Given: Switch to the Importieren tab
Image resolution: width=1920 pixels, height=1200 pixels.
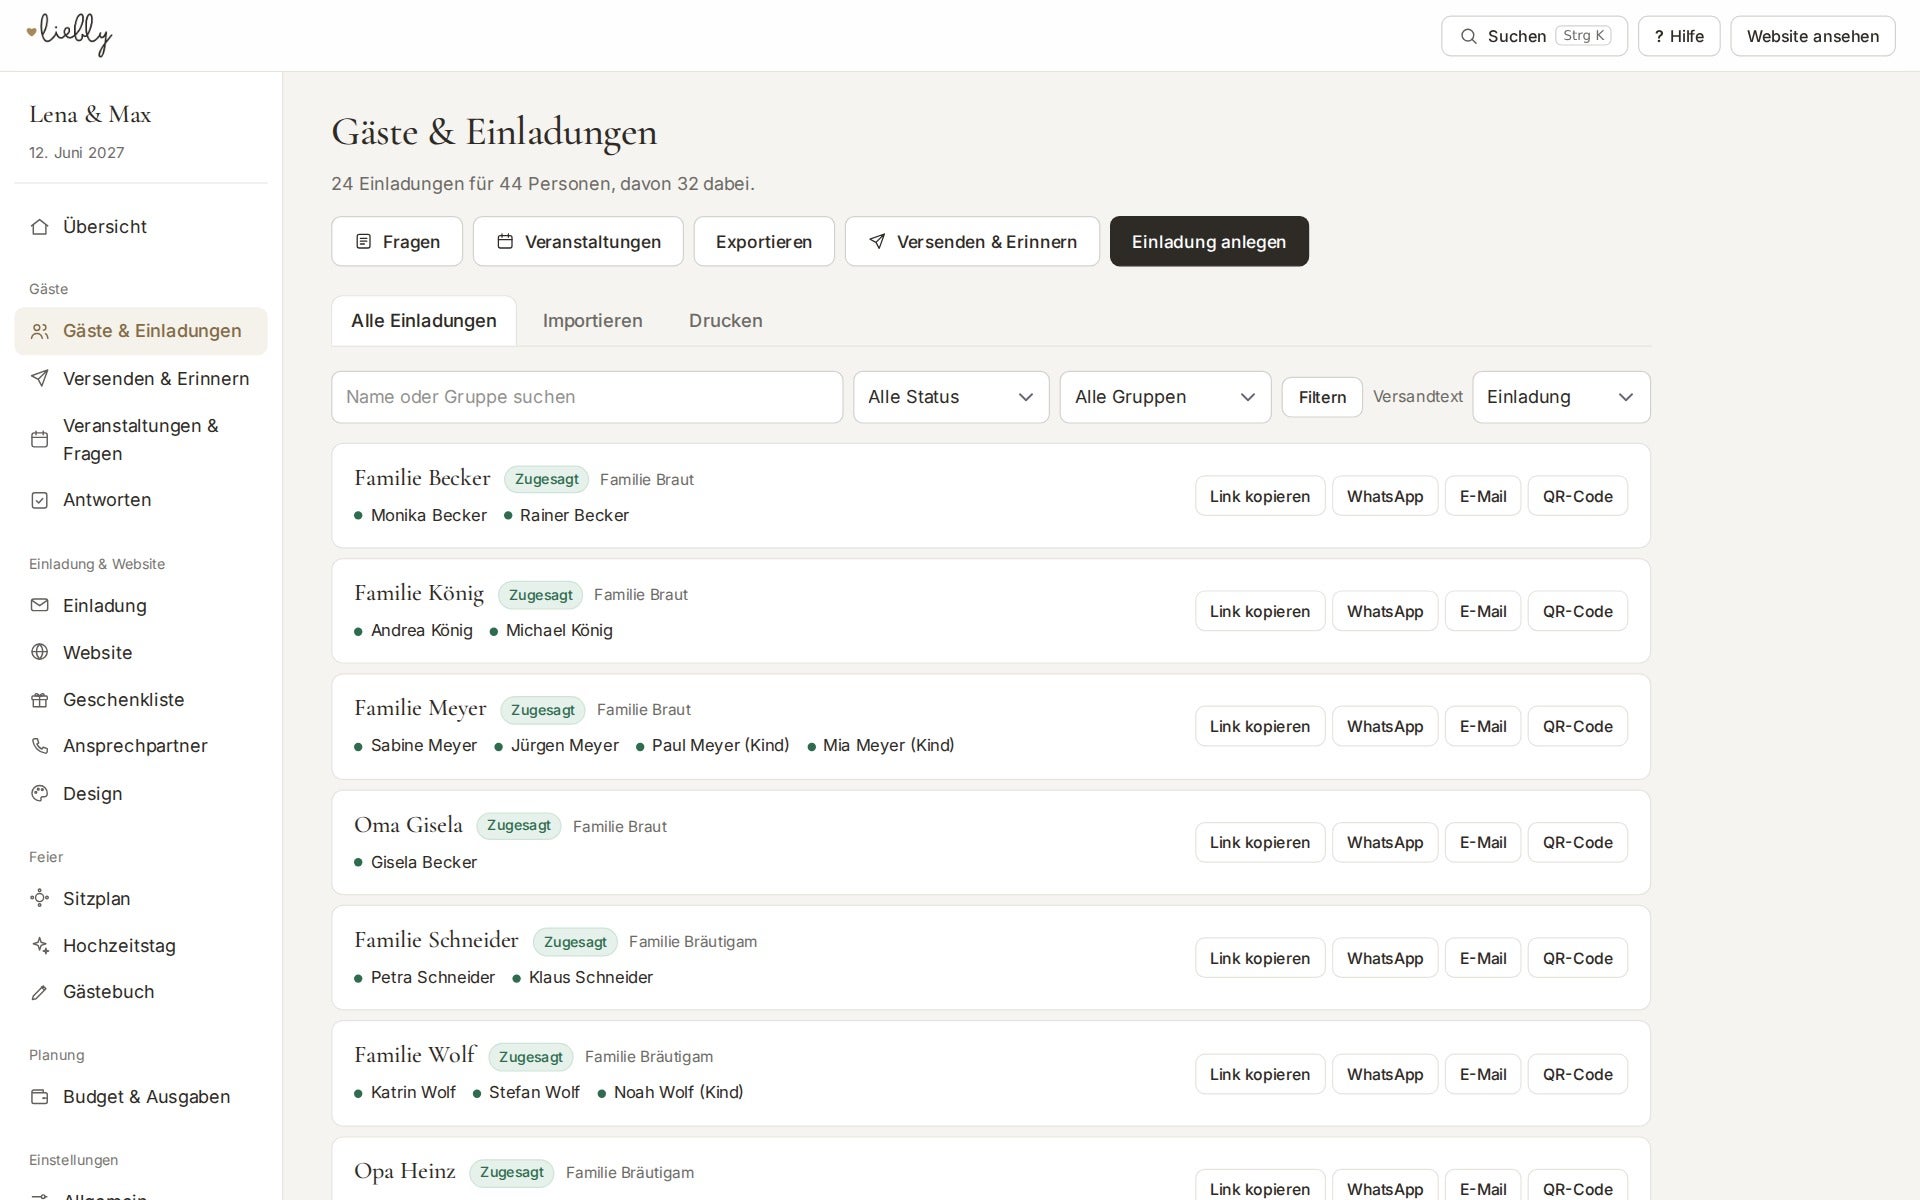Looking at the screenshot, I should coord(593,321).
